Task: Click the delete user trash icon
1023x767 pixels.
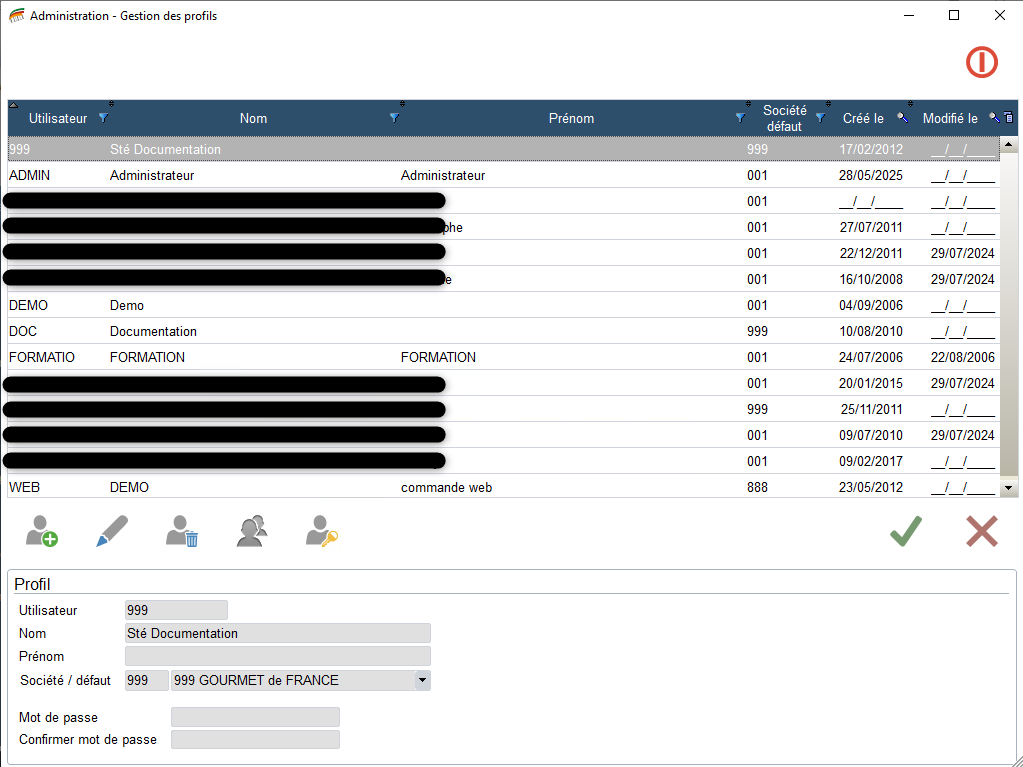Action: pos(182,531)
